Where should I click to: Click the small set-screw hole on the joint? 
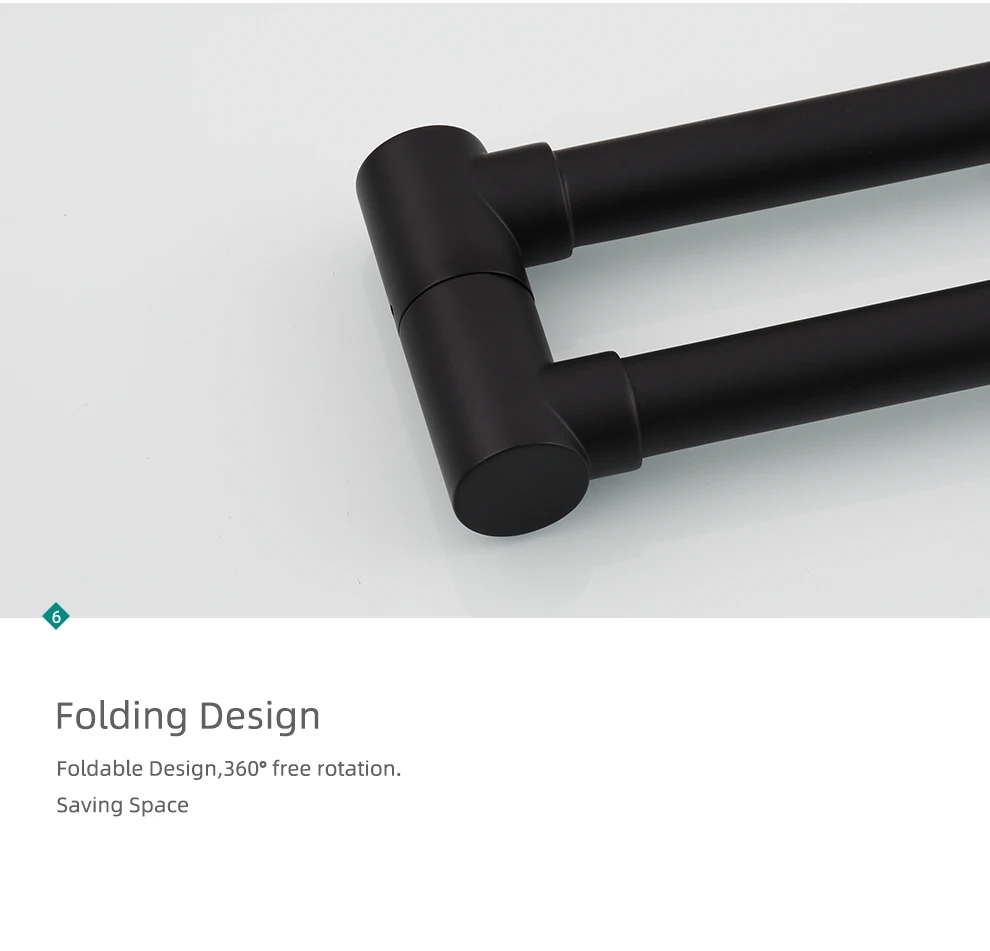pos(391,310)
